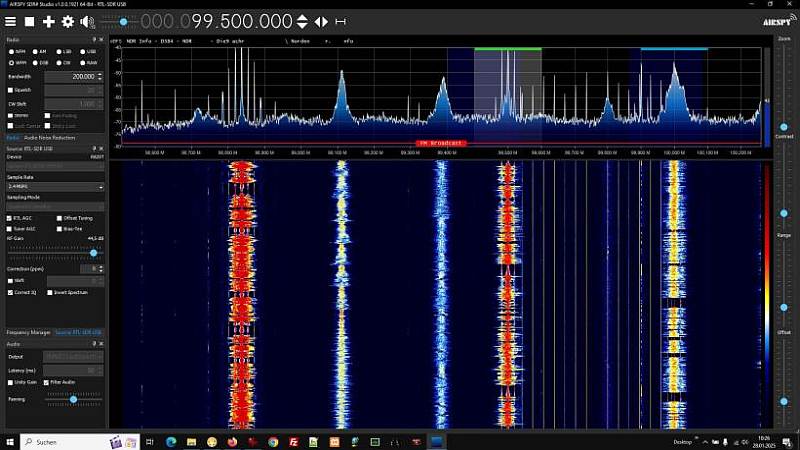The height and width of the screenshot is (450, 800).
Task: Click the Windows Start button
Action: pos(10,442)
